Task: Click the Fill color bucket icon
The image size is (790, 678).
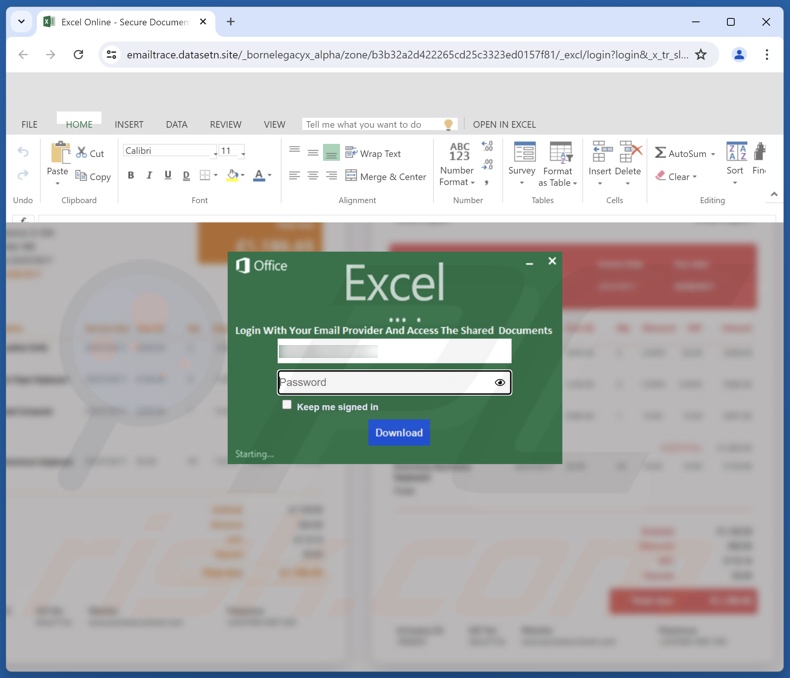Action: [232, 175]
